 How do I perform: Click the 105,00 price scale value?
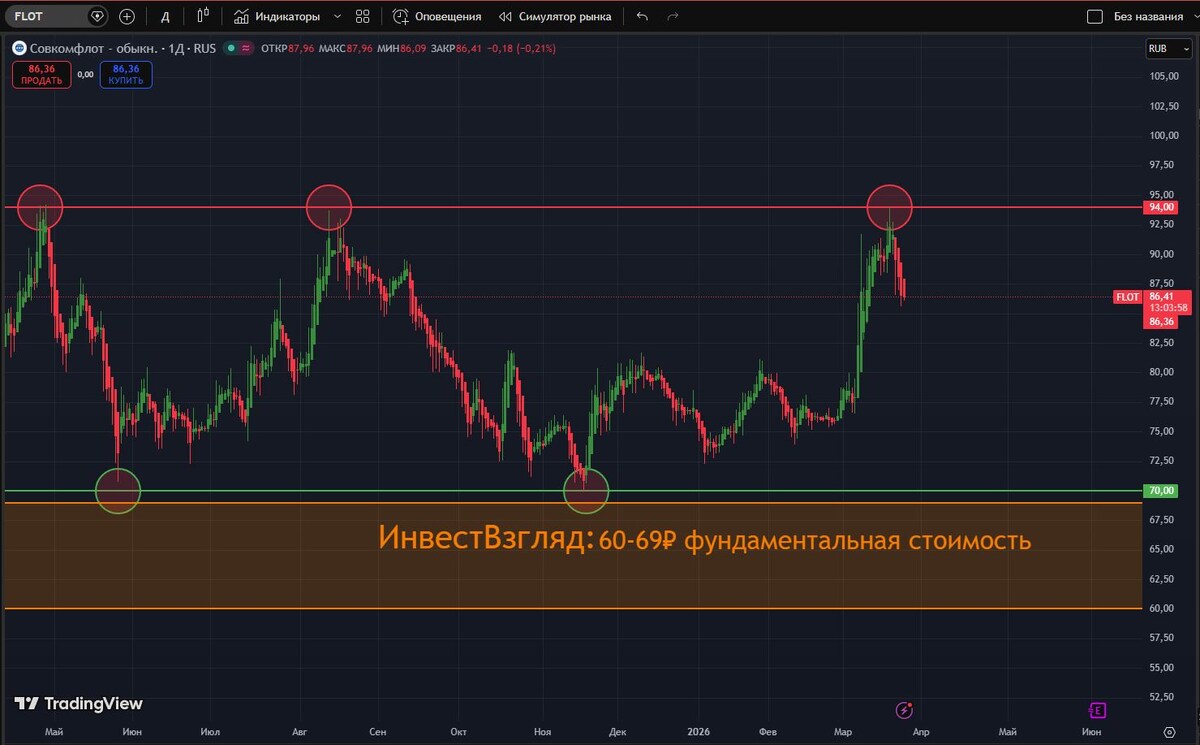1163,77
